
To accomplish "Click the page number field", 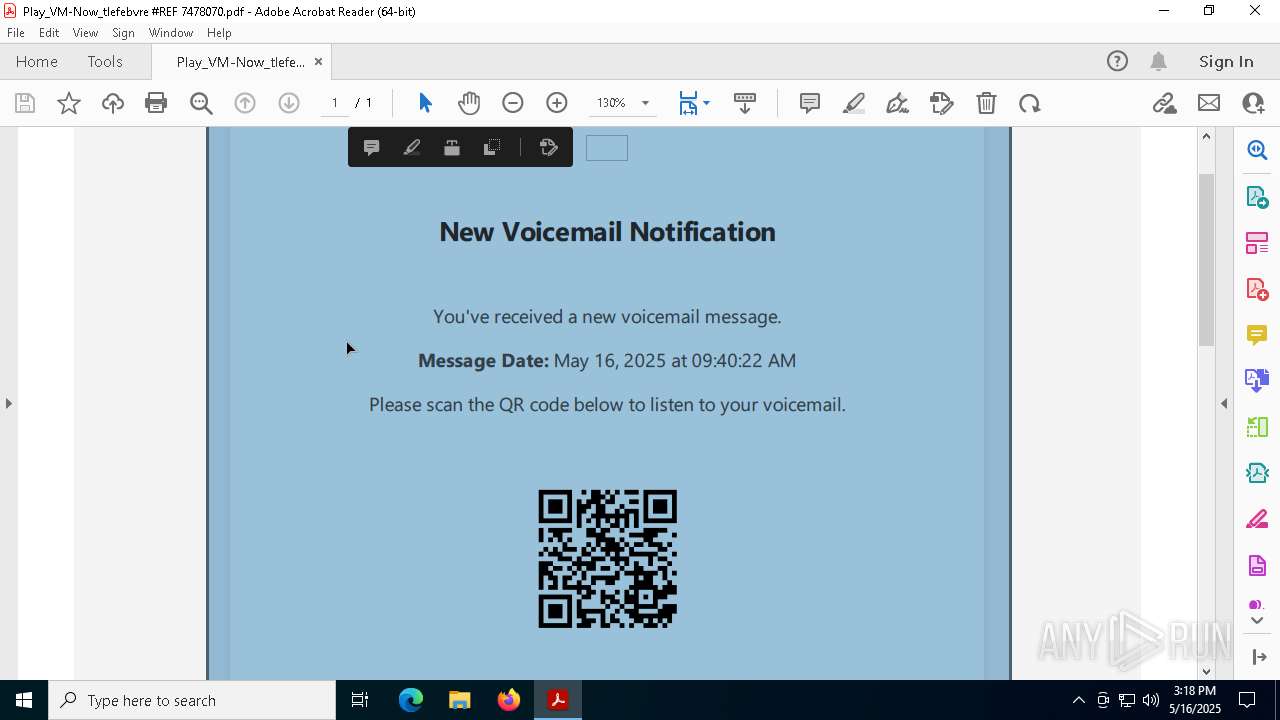I will click(x=334, y=103).
